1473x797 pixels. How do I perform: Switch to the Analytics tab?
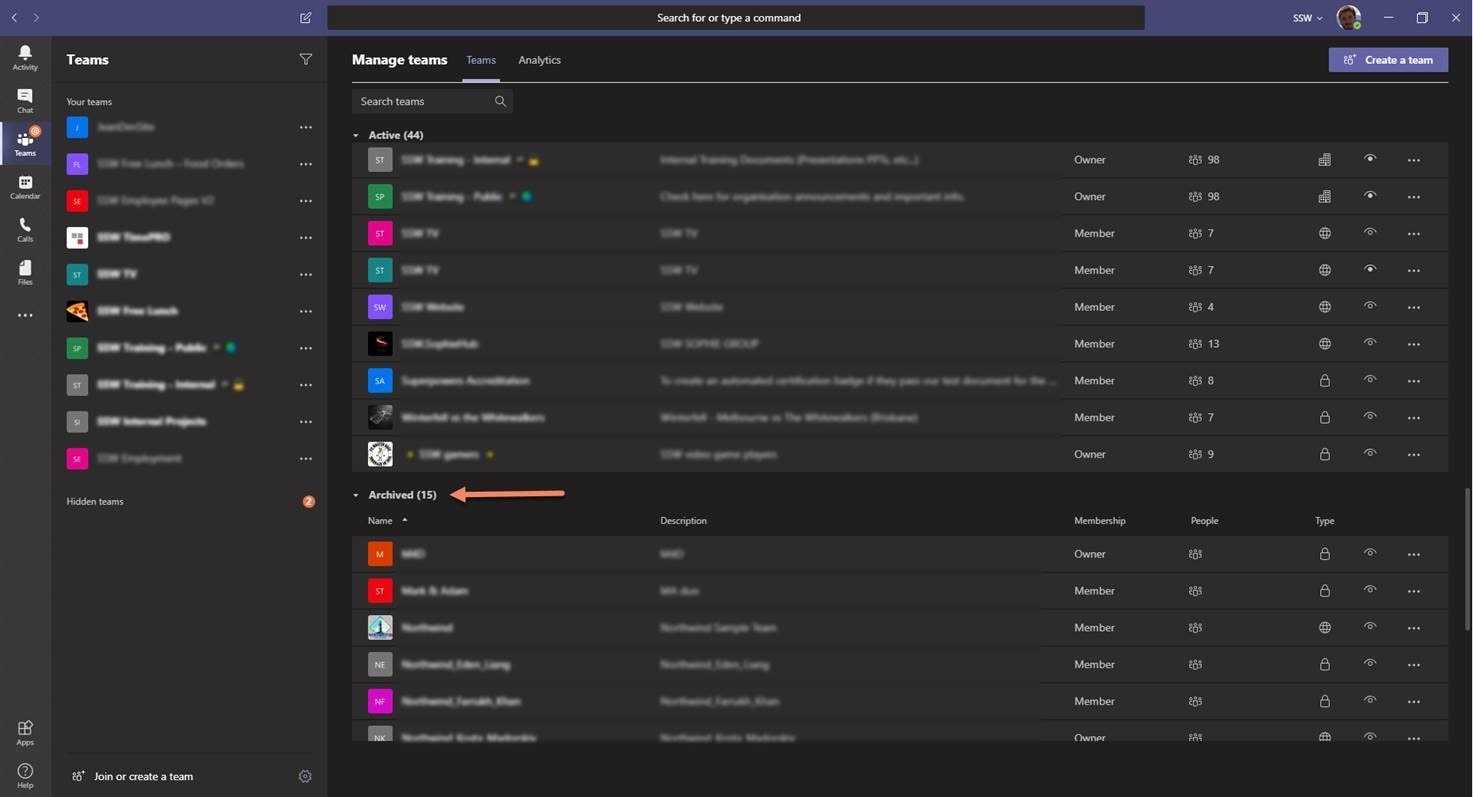click(x=539, y=60)
